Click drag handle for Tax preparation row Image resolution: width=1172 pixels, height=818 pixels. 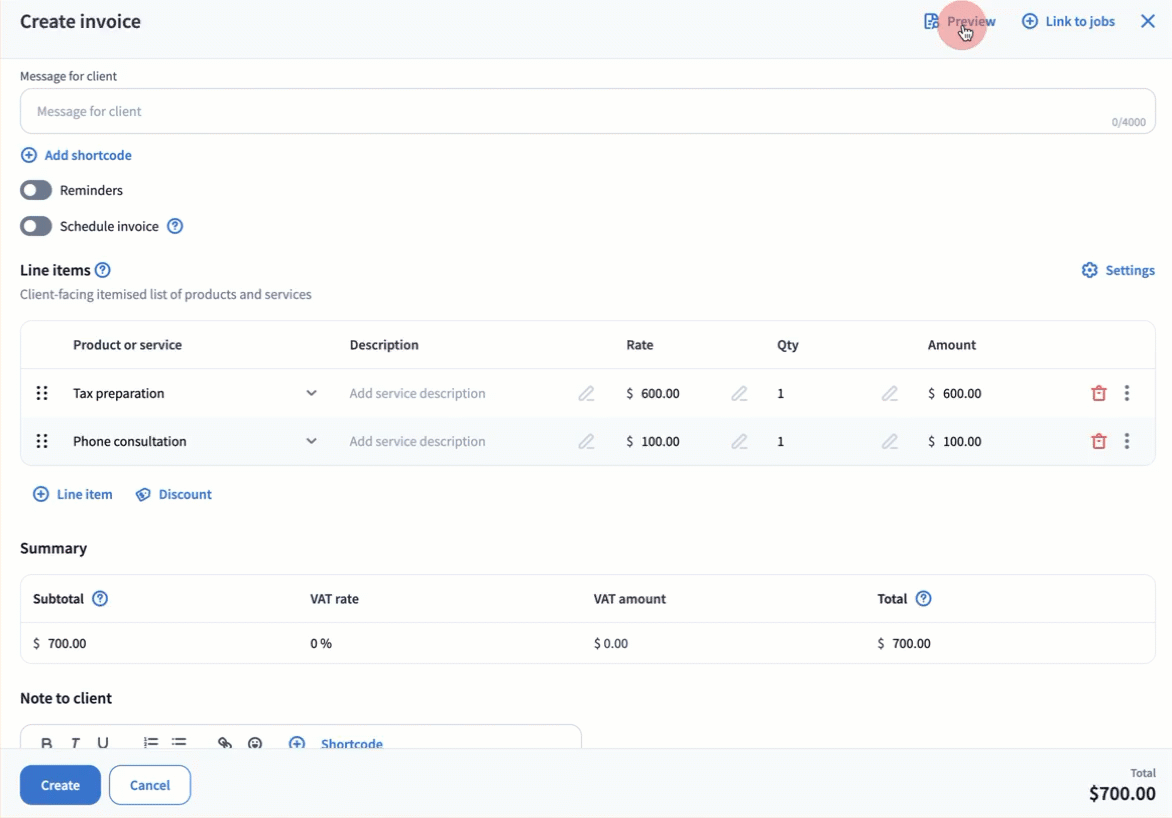coord(42,394)
